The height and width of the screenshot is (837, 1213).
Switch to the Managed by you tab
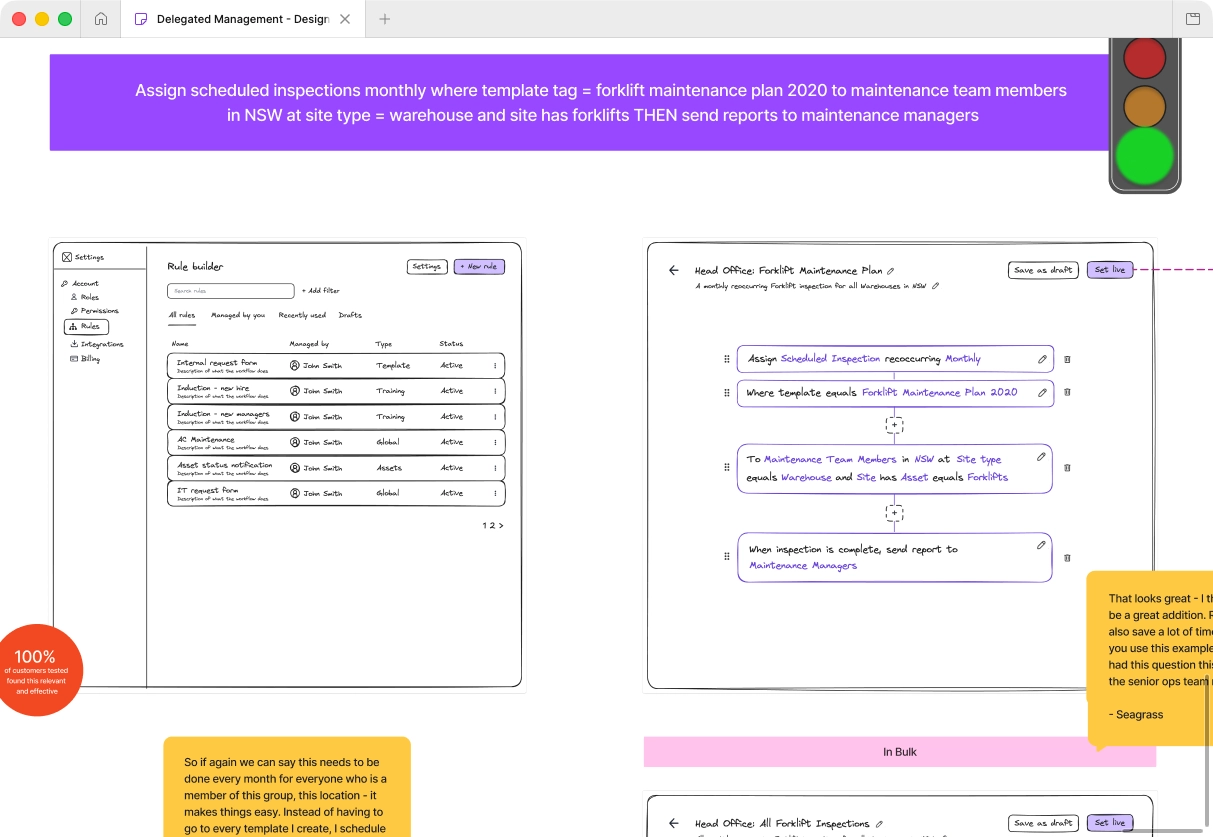[x=238, y=316]
